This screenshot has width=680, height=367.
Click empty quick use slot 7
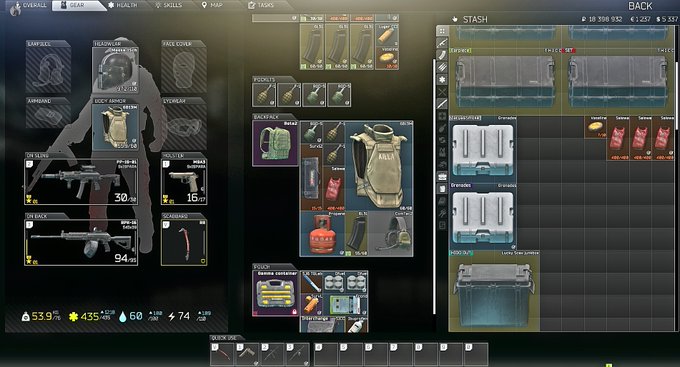tap(401, 354)
